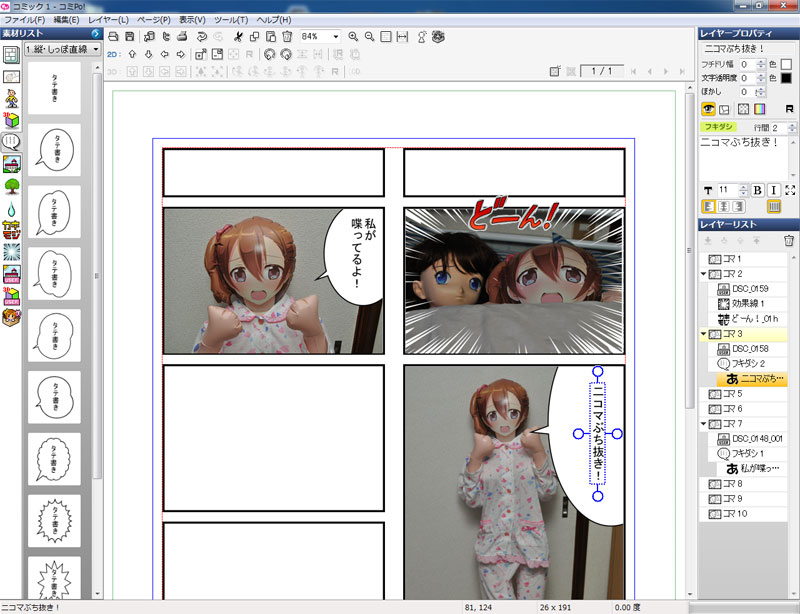Set text alignment to first option

[x=709, y=207]
